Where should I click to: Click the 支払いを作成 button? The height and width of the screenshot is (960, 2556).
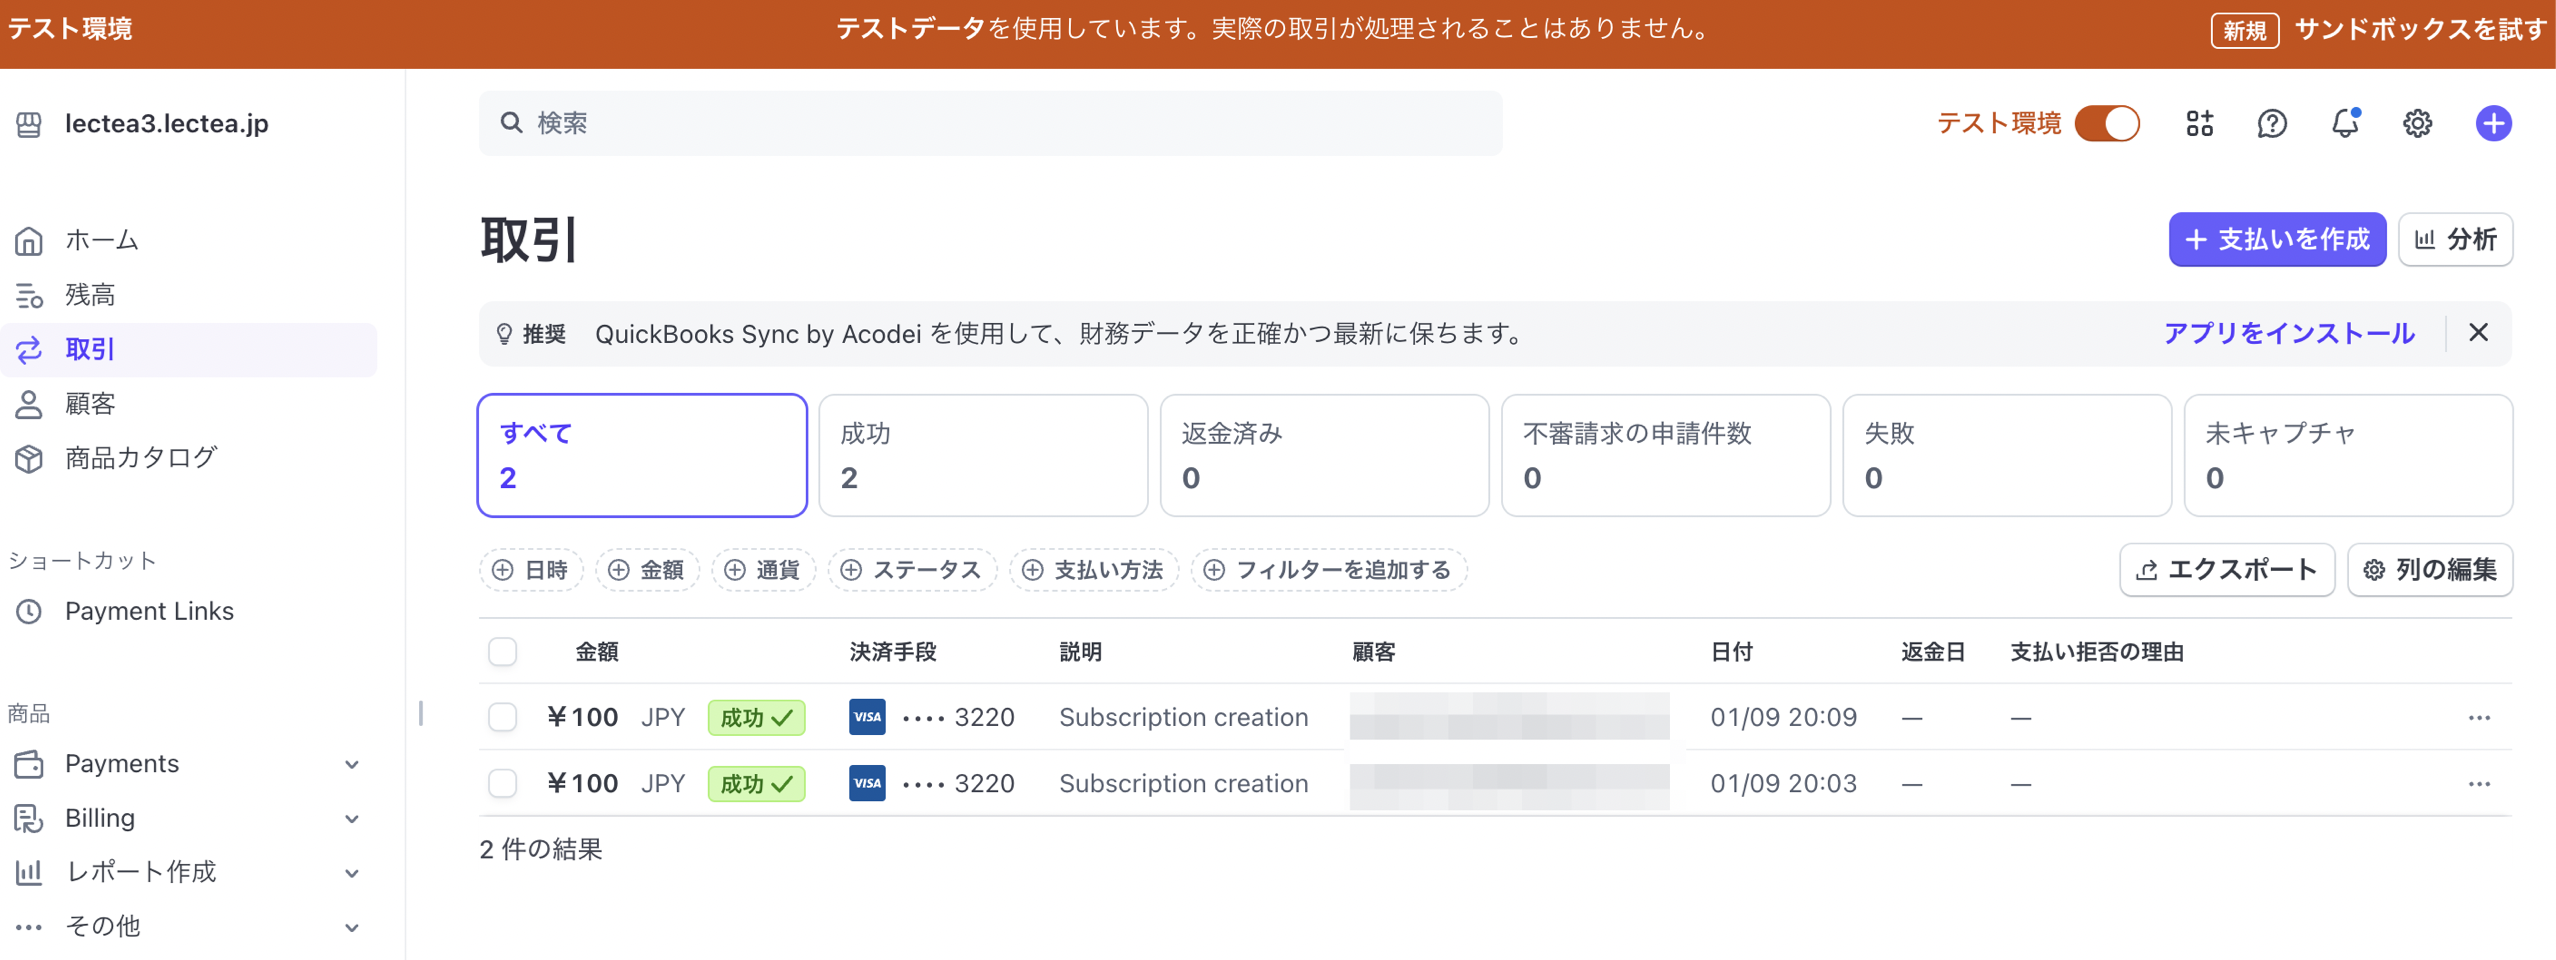tap(2276, 240)
